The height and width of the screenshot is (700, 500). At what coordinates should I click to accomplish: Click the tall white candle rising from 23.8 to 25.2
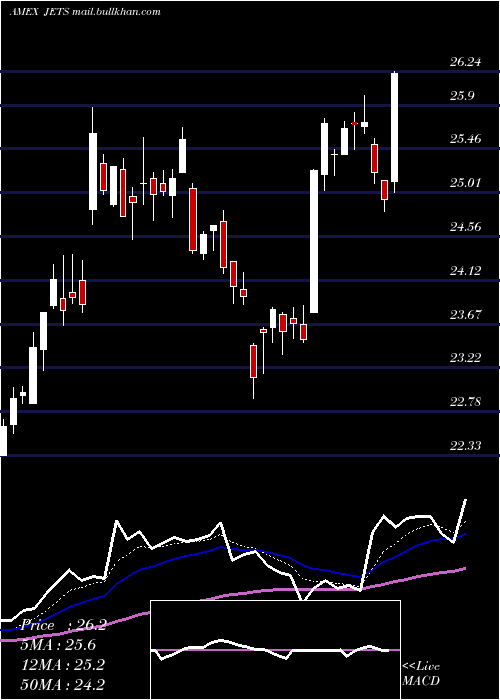[314, 241]
